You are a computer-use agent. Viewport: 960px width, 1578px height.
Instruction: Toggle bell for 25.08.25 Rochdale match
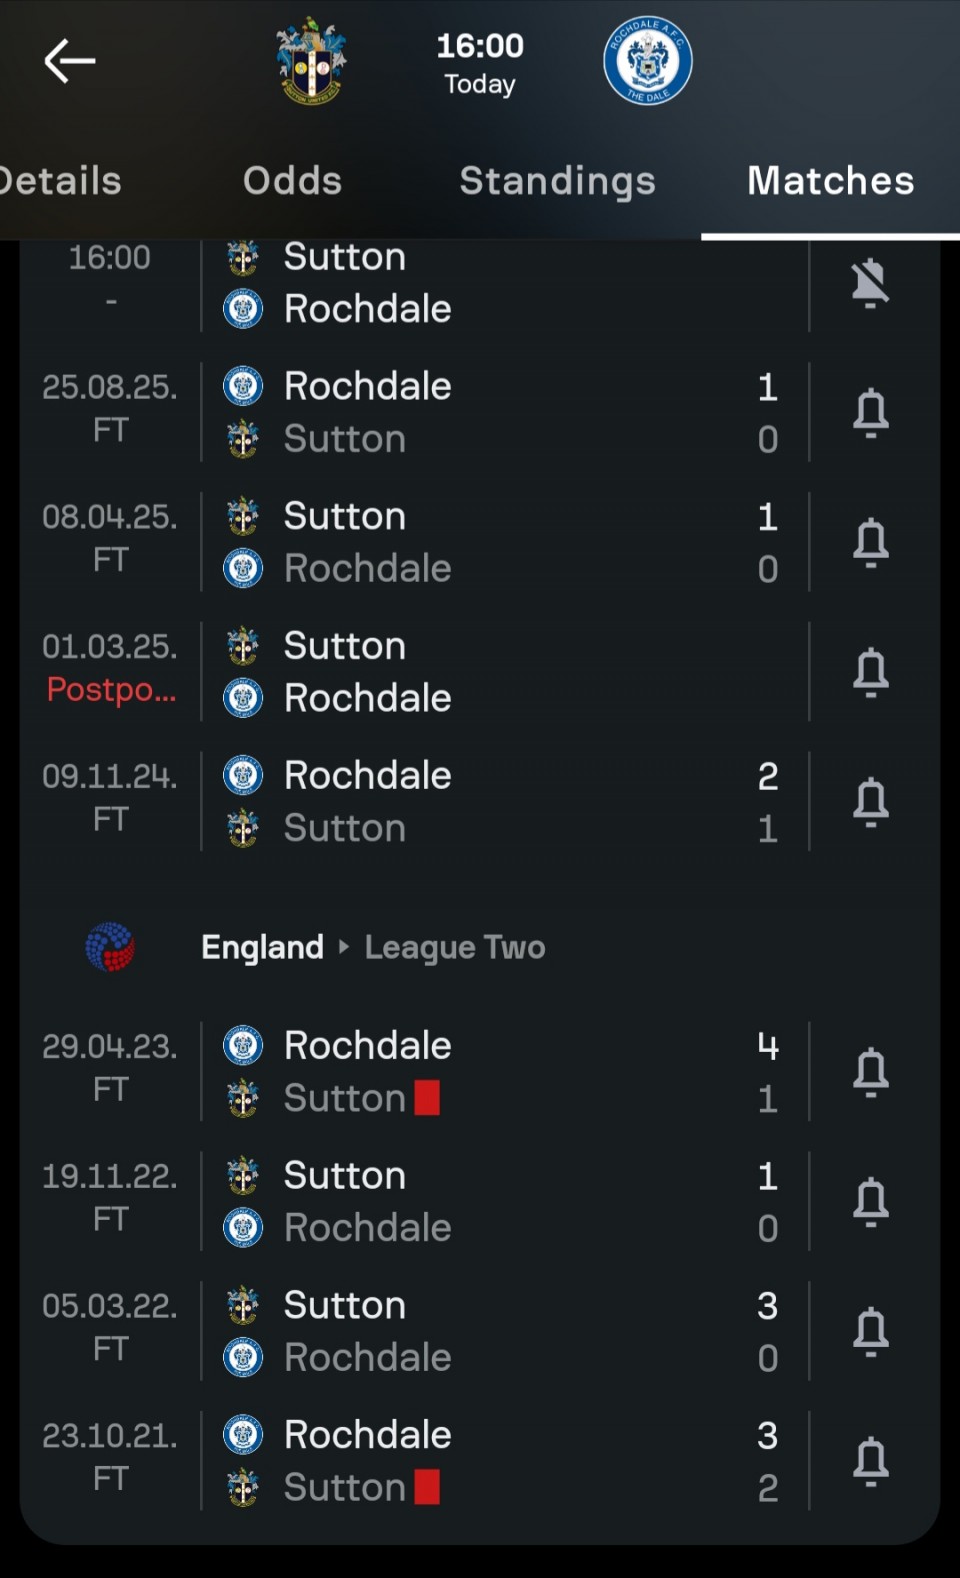click(870, 412)
